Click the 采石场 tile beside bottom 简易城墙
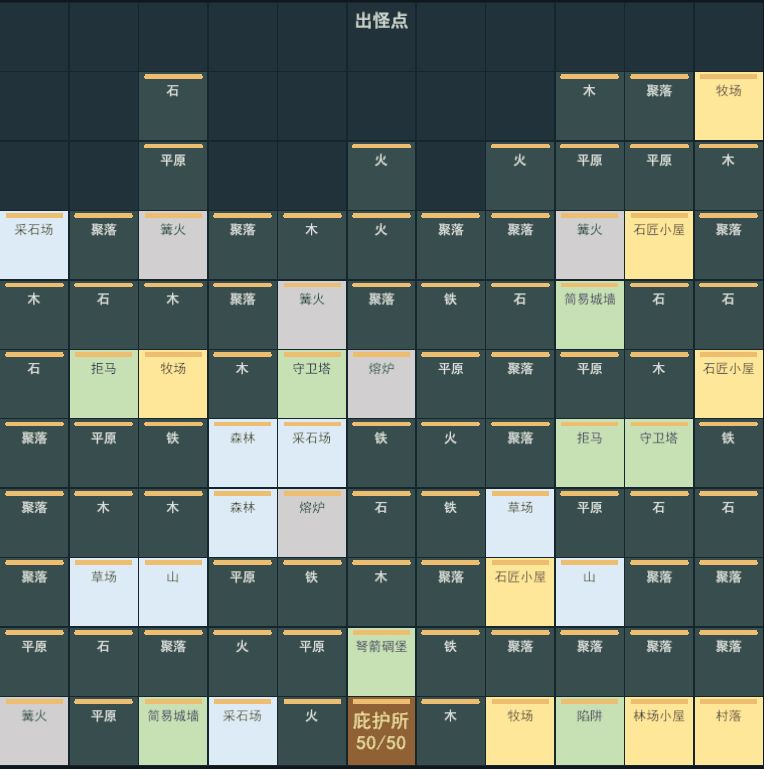Screen dimensions: 764x769 tap(242, 731)
